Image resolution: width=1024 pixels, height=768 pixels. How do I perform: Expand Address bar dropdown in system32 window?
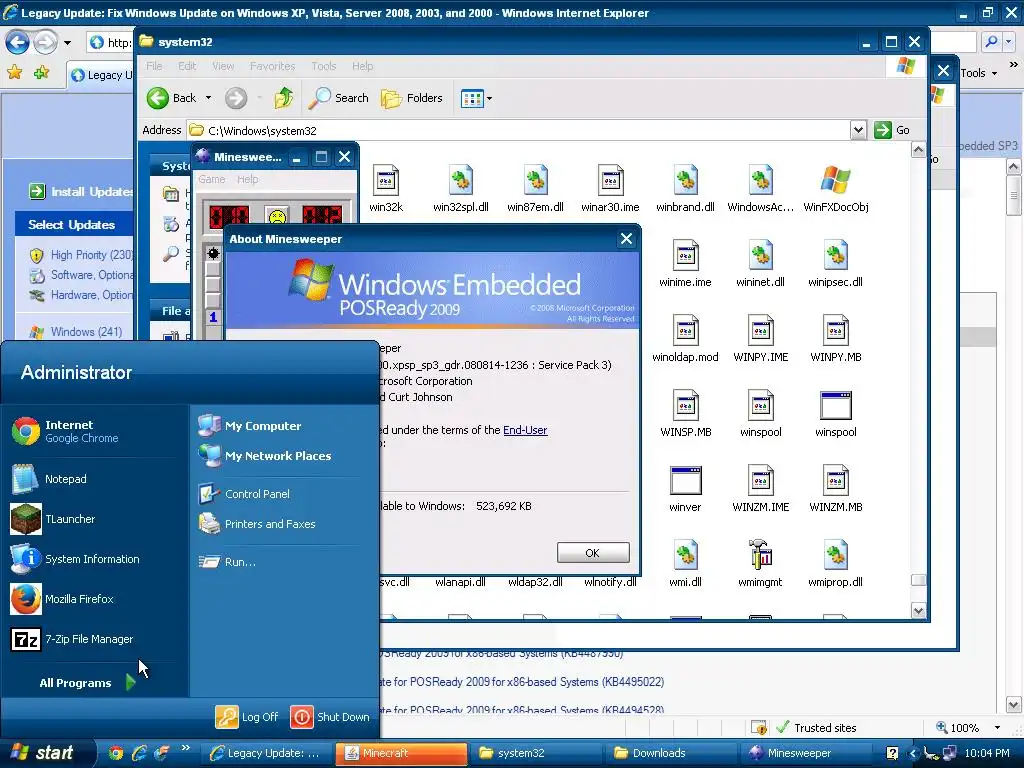point(858,130)
